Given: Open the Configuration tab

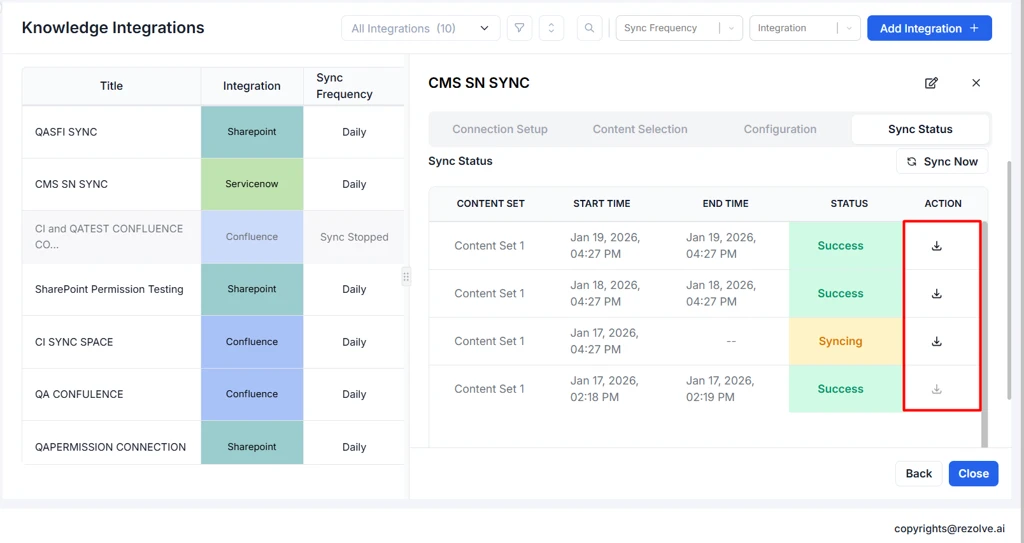Looking at the screenshot, I should click(x=780, y=129).
